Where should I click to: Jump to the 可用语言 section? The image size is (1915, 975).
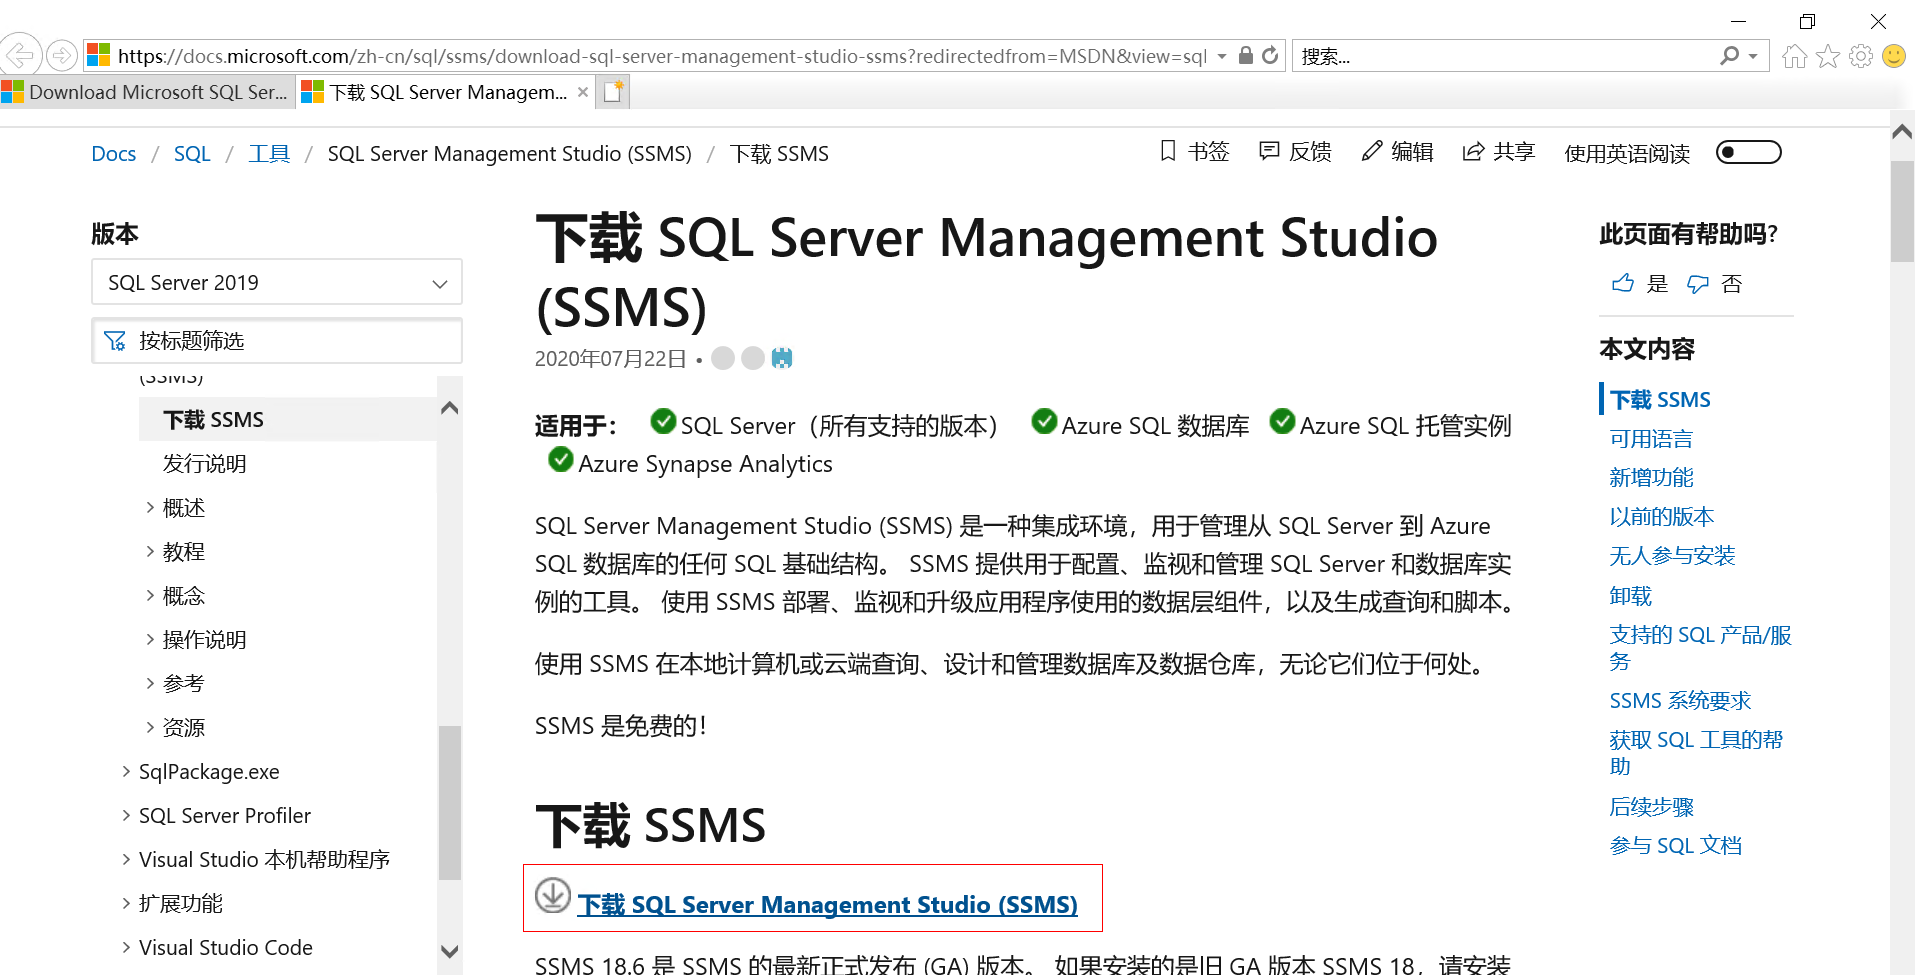click(x=1651, y=439)
